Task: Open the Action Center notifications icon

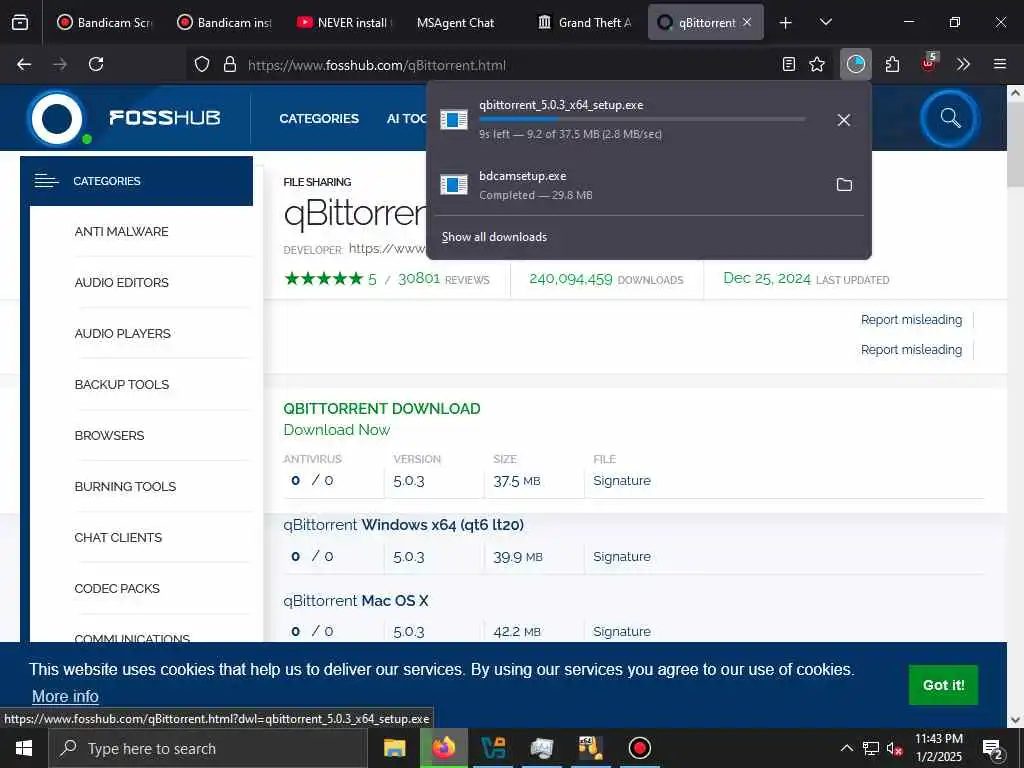Action: coord(993,749)
